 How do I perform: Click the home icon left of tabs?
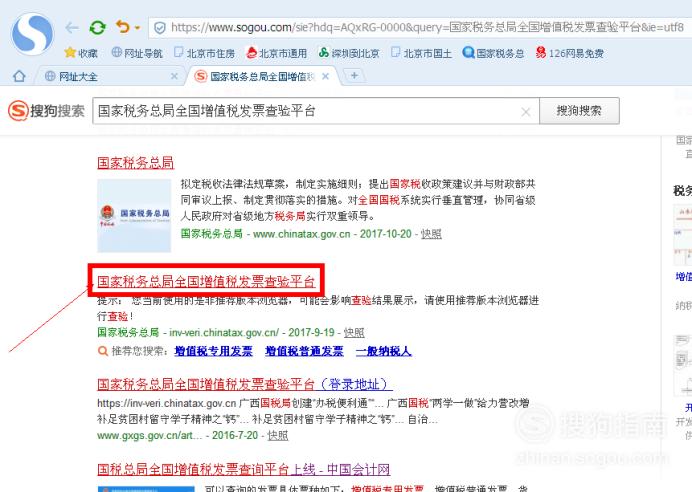tap(19, 76)
